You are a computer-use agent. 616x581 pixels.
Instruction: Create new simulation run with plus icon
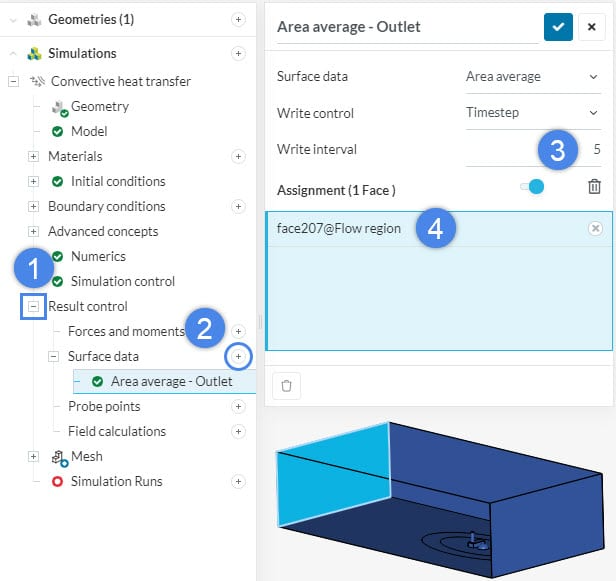coord(238,481)
